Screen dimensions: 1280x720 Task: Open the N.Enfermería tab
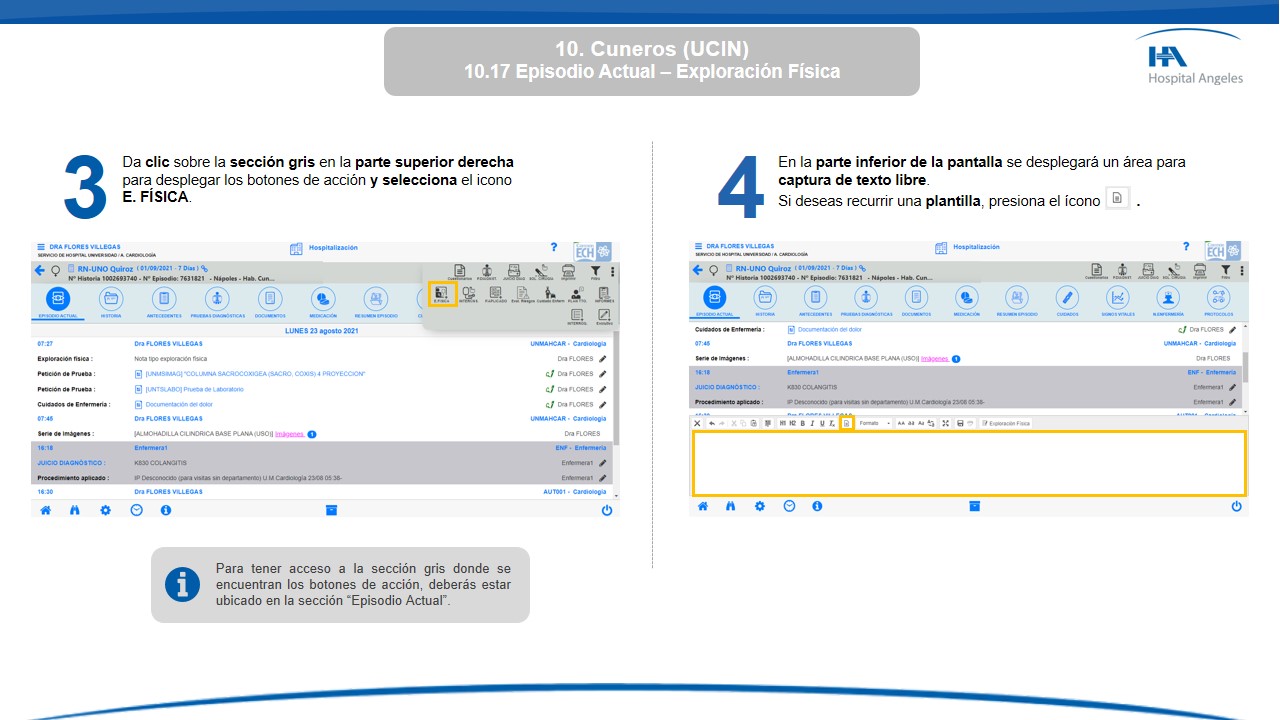(x=1168, y=297)
